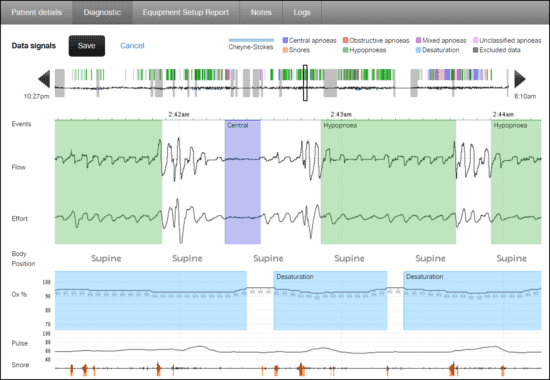Select the Central apnoeas legend swatch
The height and width of the screenshot is (380, 550).
coord(285,40)
